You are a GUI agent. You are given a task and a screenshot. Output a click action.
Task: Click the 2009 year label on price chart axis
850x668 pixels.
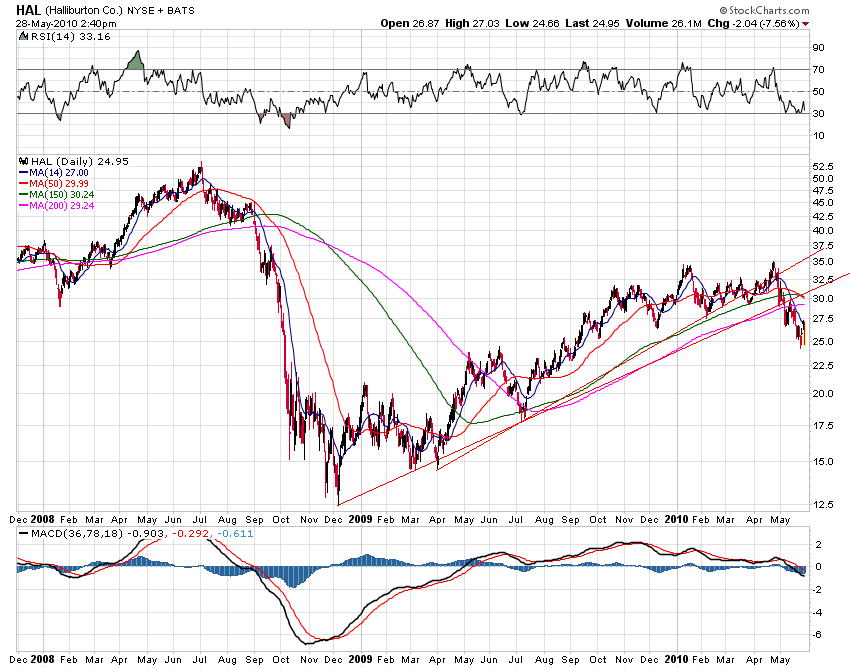[x=360, y=519]
